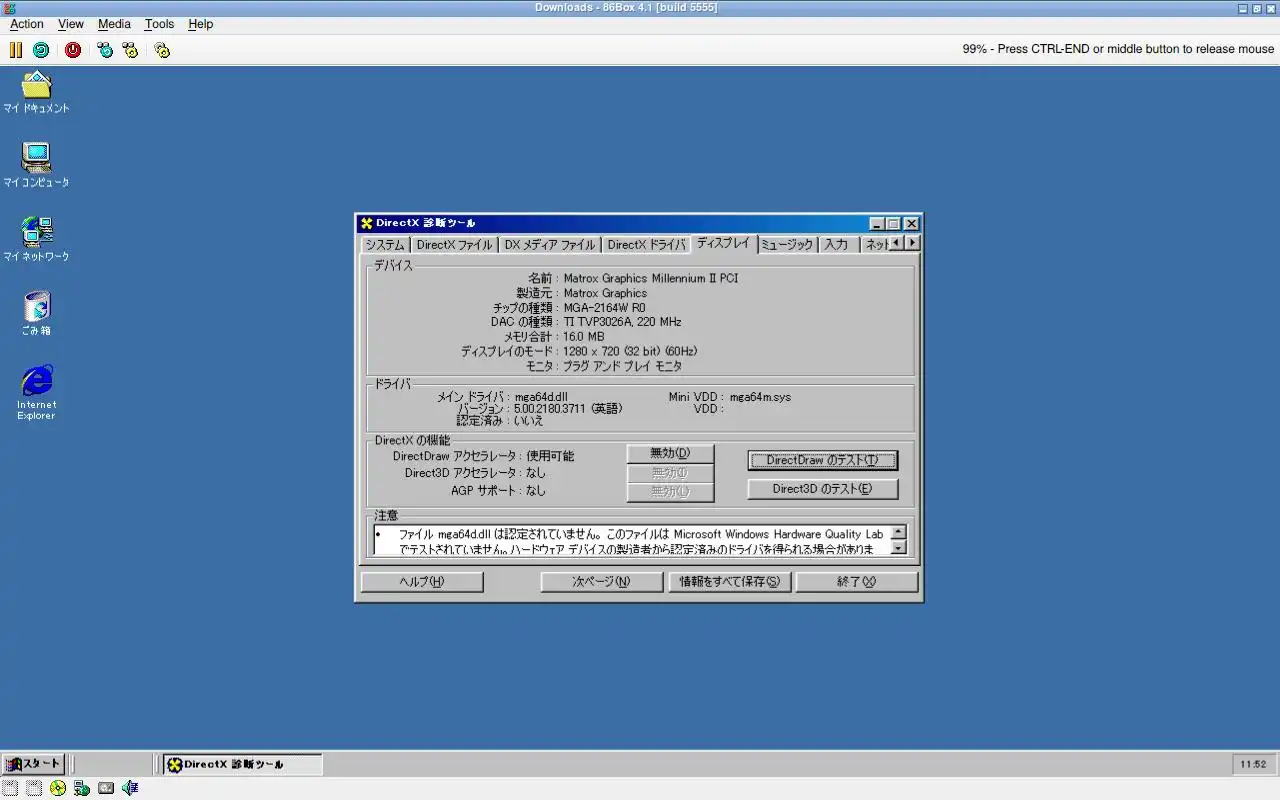Switch to the DirectX ドライバ tab
Viewport: 1280px width, 800px height.
(x=646, y=245)
